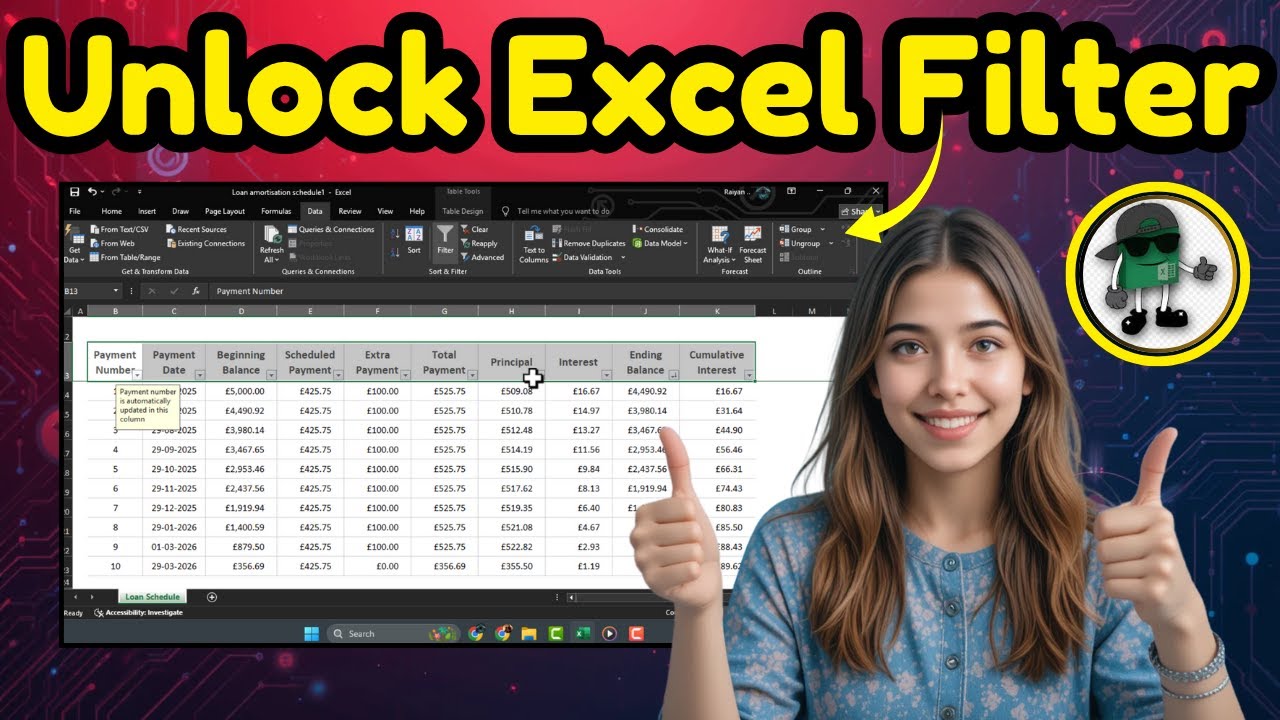Viewport: 1280px width, 720px height.
Task: Select Interest cell £16.67
Action: click(579, 391)
